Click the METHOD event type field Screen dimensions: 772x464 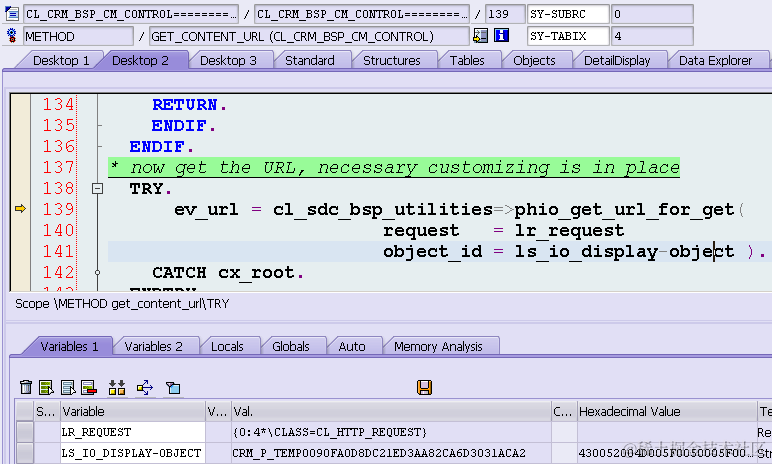click(78, 36)
